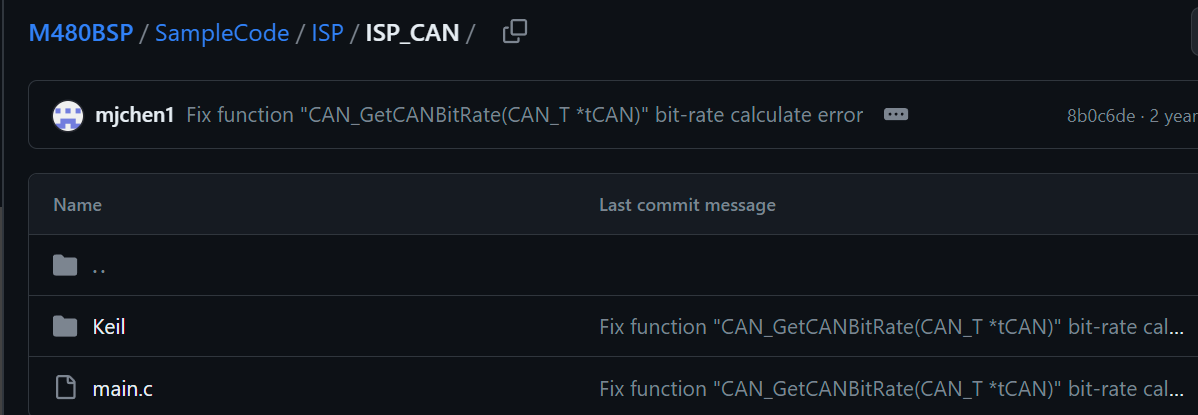The image size is (1198, 415).
Task: Copy the ISP_CAN path to clipboard
Action: tap(514, 32)
